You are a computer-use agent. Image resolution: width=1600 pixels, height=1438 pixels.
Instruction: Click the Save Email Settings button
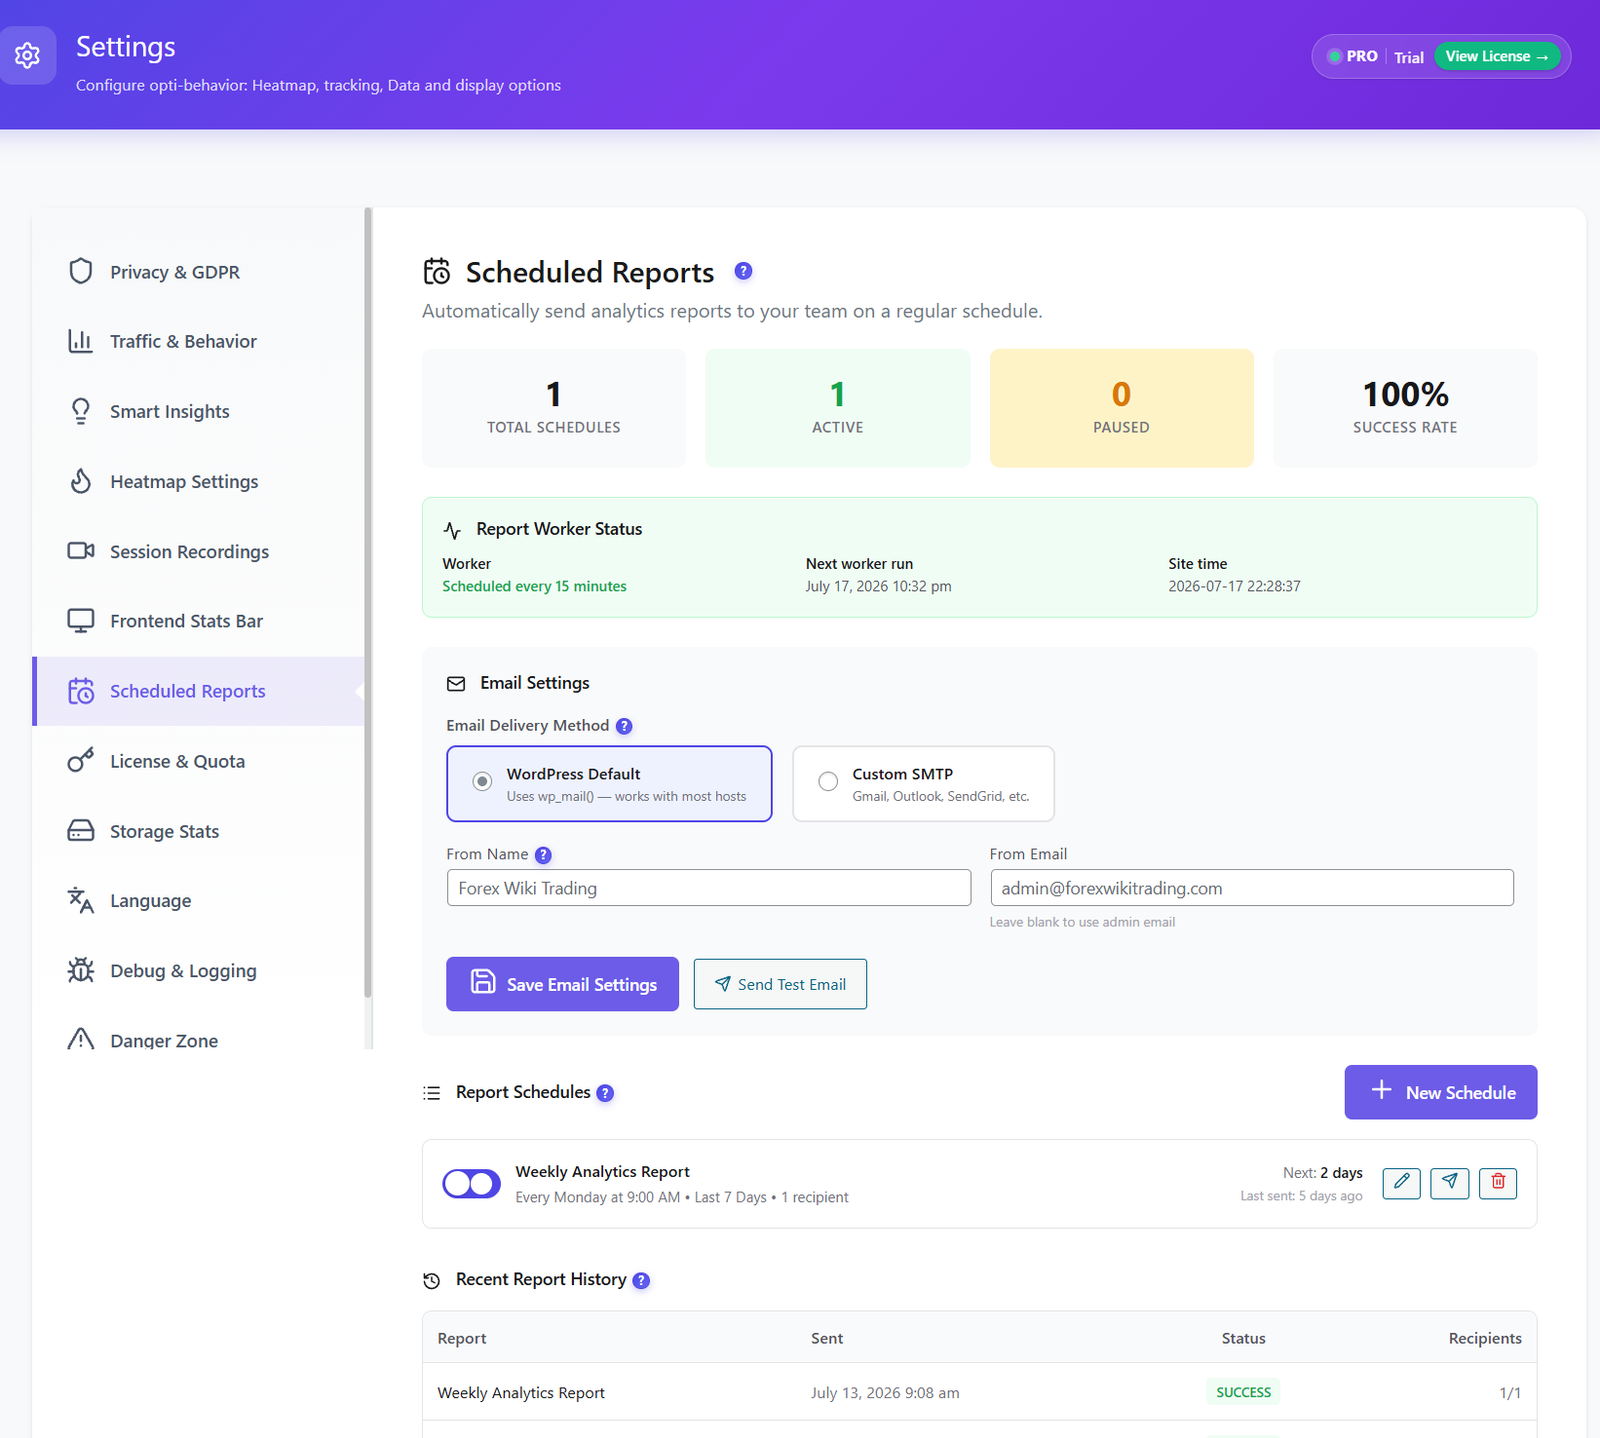coord(562,984)
